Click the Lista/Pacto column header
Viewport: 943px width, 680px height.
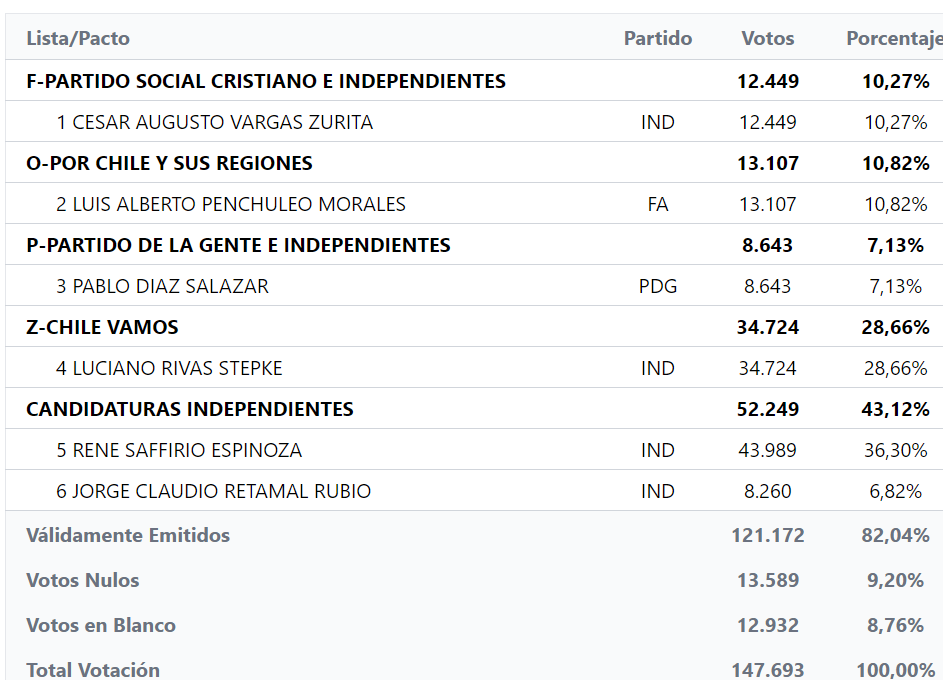[x=78, y=39]
